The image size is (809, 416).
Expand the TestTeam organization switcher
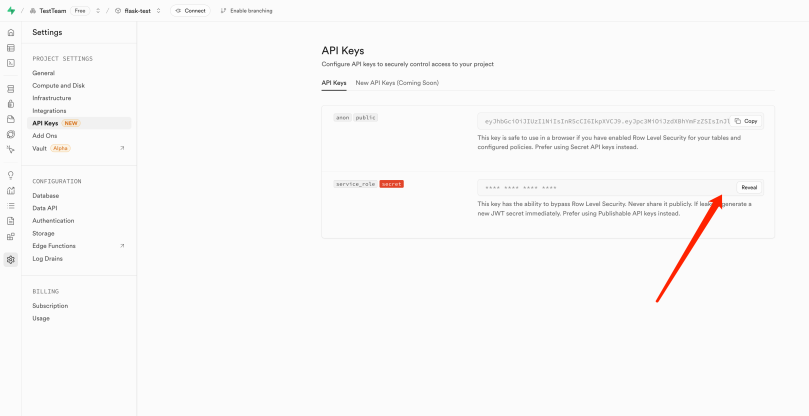(x=98, y=10)
